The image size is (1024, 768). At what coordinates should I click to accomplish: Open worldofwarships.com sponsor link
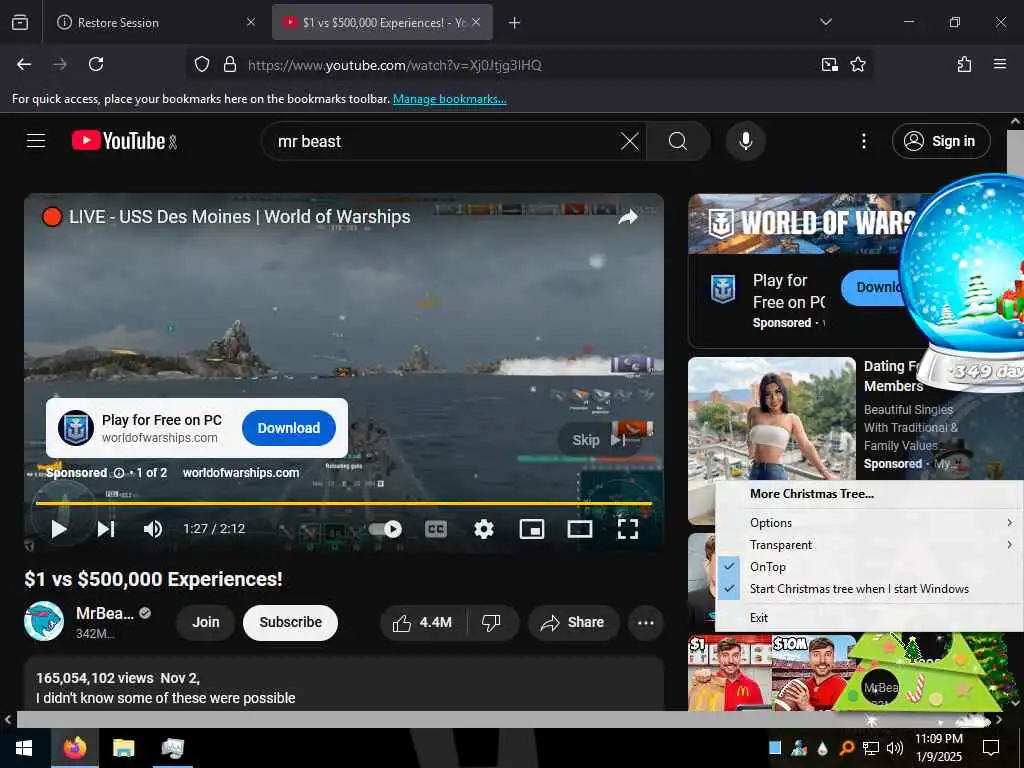pos(241,472)
